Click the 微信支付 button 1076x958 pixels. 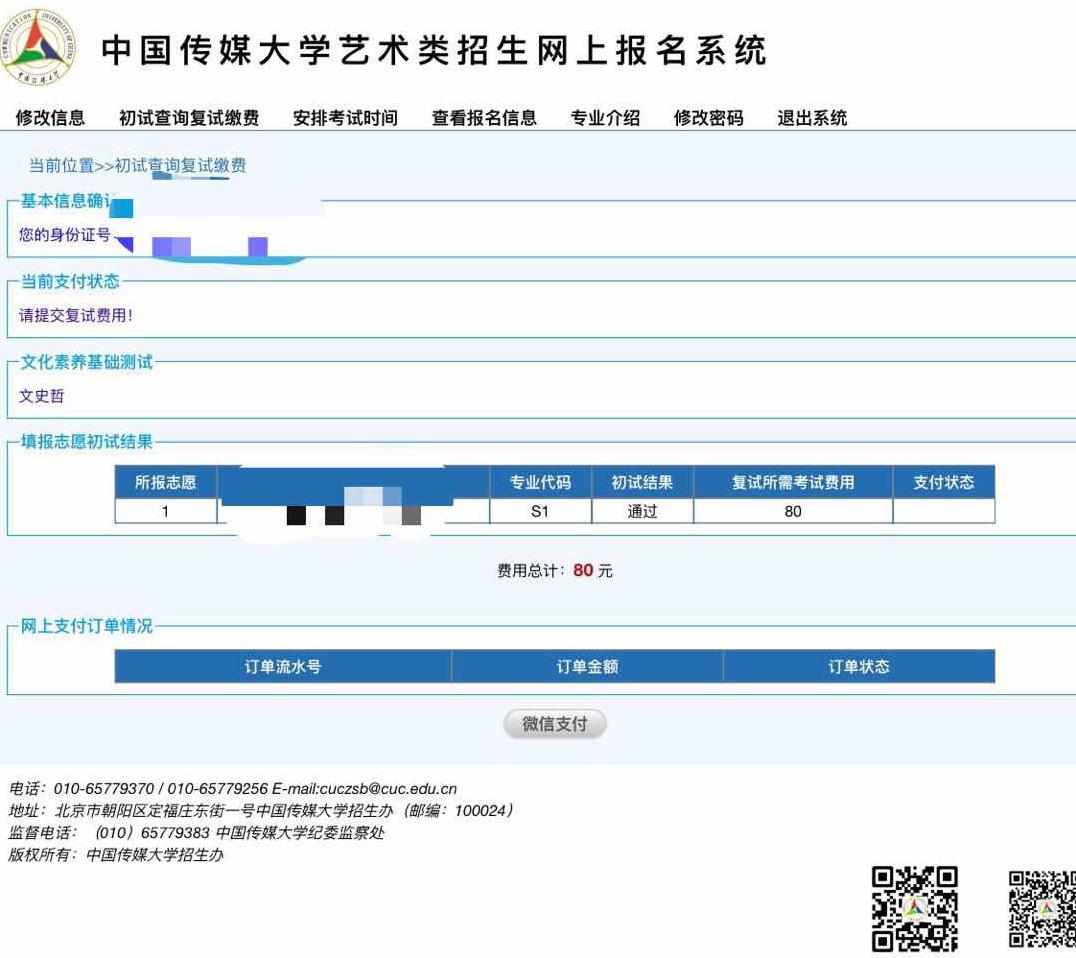[554, 724]
